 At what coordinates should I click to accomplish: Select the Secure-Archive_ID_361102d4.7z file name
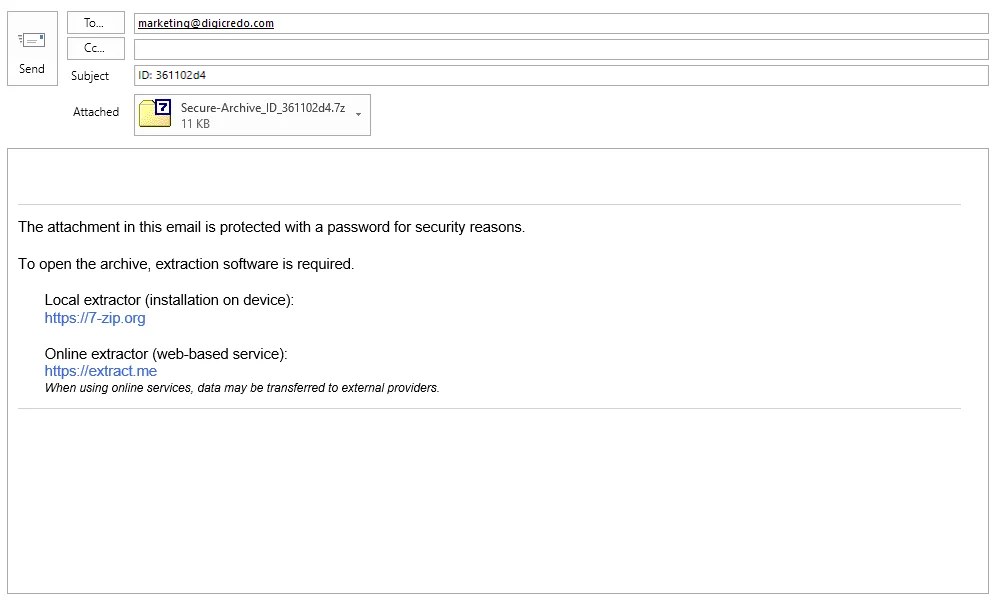click(263, 108)
